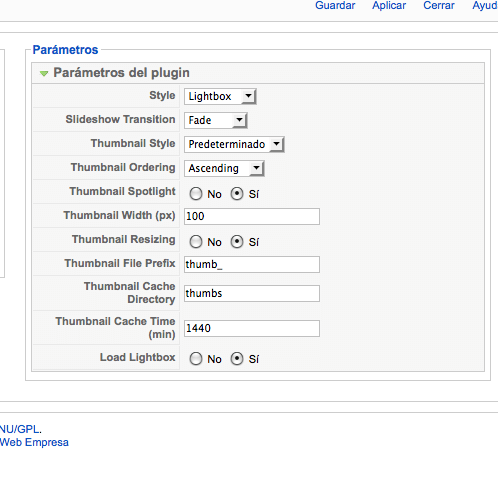Collapse the Parámetros del plugin green arrow

pos(44,73)
